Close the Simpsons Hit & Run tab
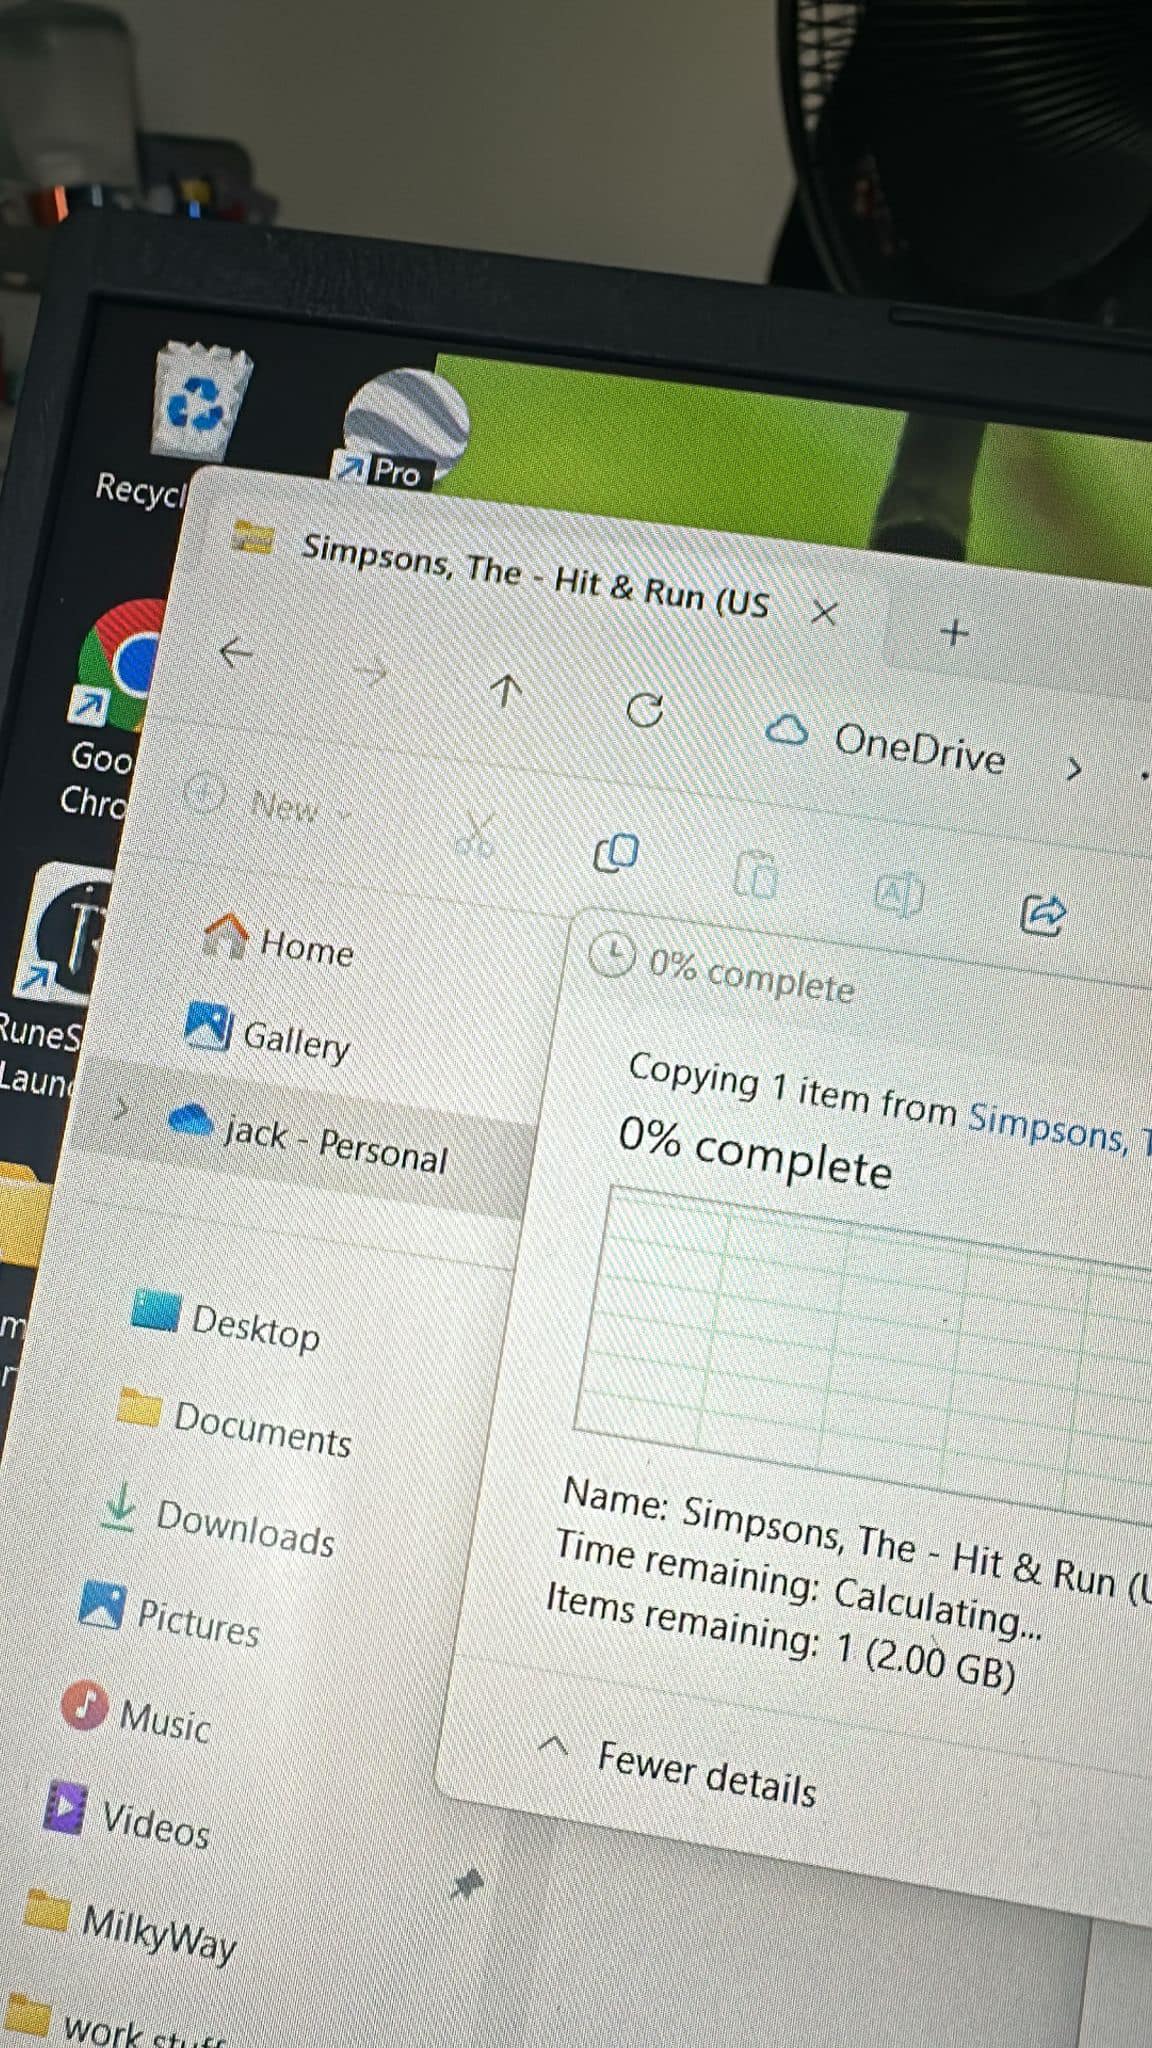The image size is (1152, 2048). (x=824, y=612)
